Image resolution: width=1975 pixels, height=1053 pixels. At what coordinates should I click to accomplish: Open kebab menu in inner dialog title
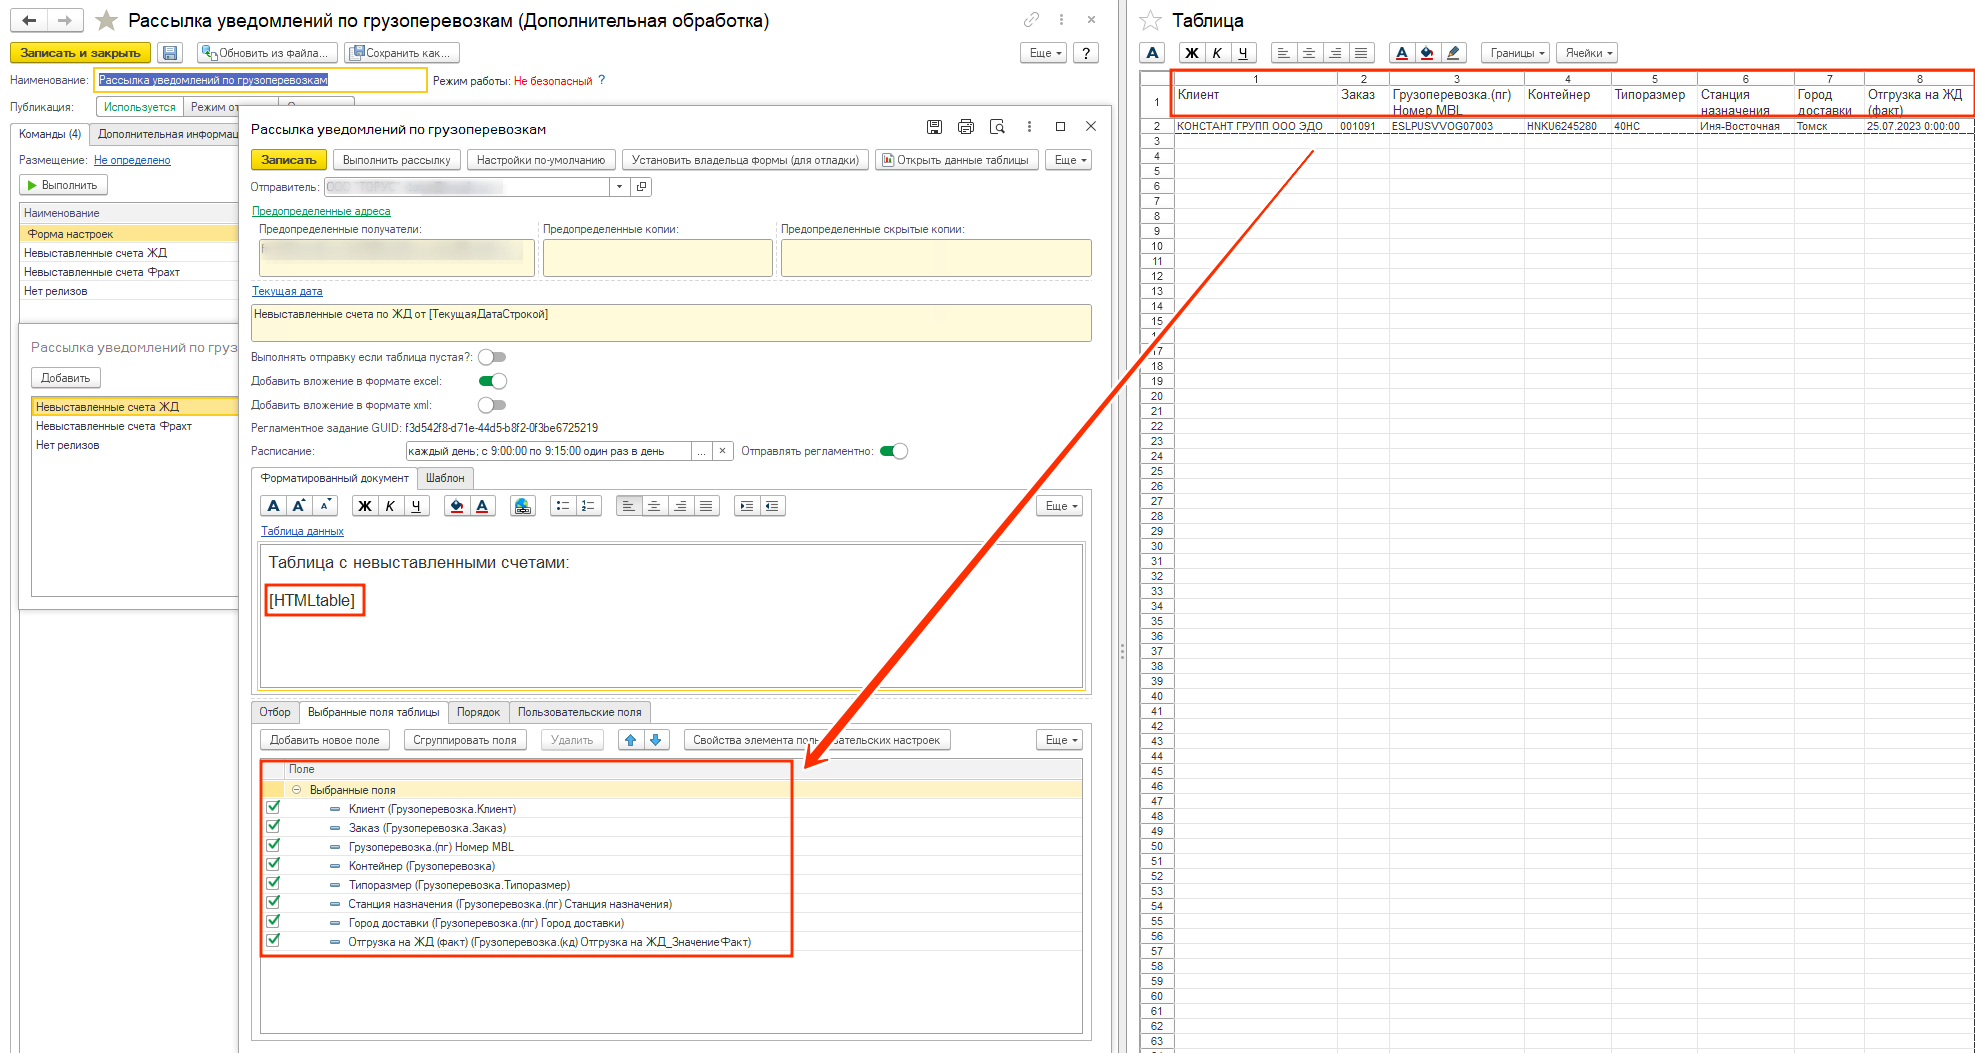pyautogui.click(x=1029, y=127)
